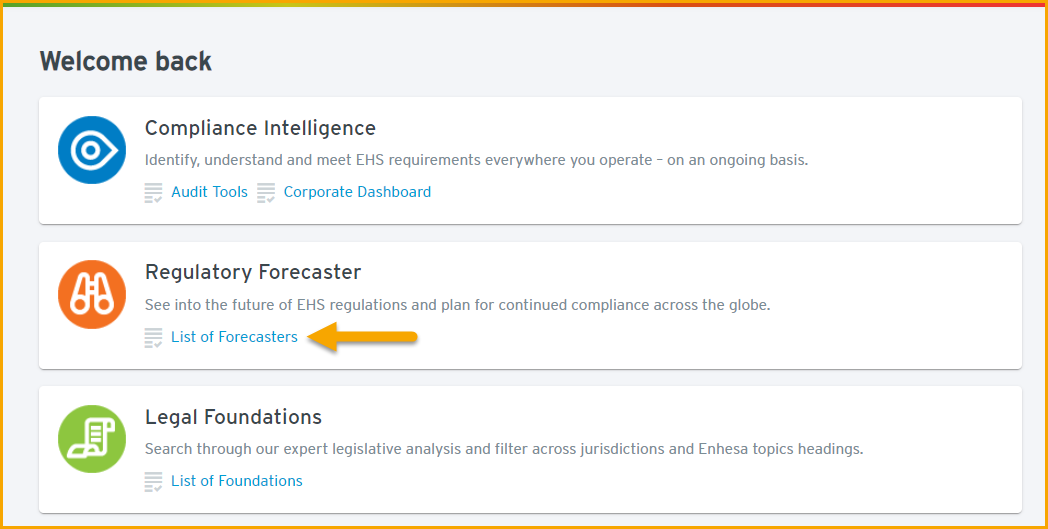Screen dimensions: 1048x529
Task: Click the description about meeting EHS requirements
Action: 477,161
